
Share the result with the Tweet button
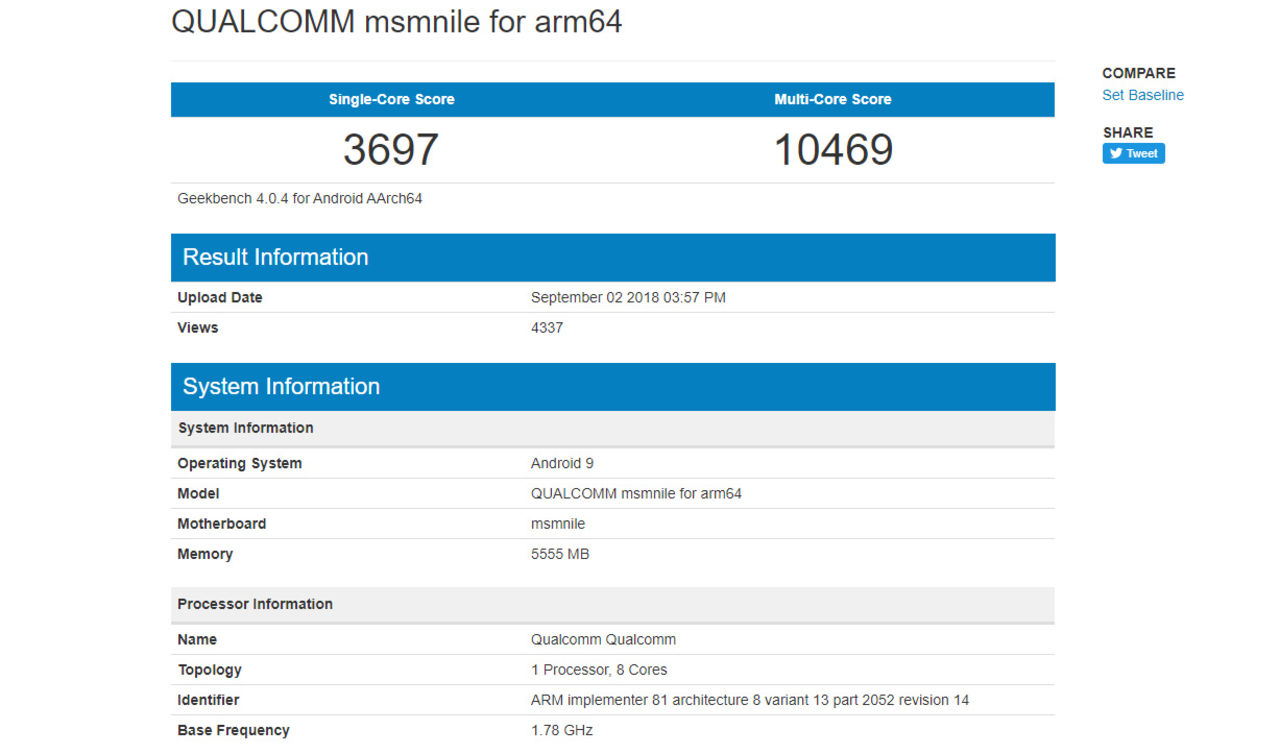point(1134,153)
